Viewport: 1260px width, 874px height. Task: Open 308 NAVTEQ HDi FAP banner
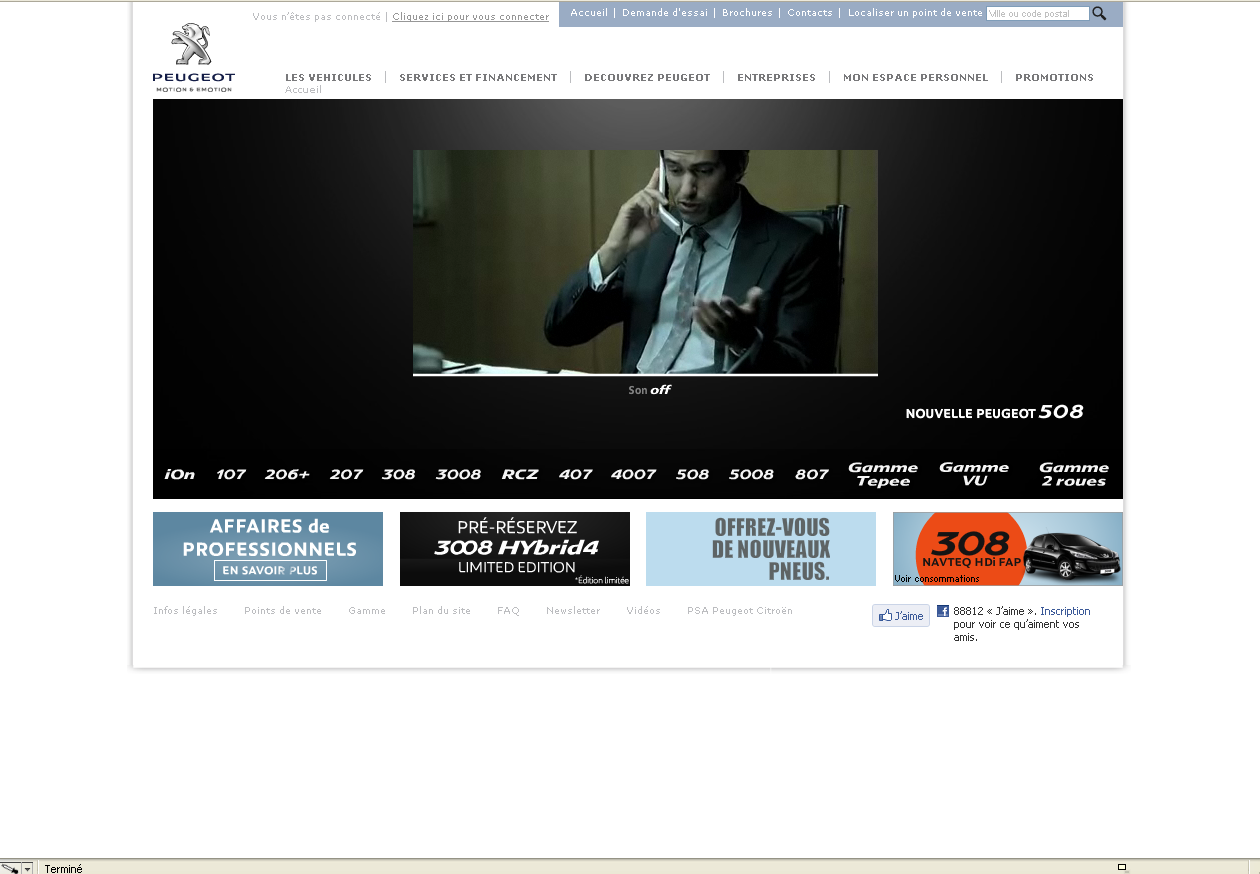click(1008, 549)
